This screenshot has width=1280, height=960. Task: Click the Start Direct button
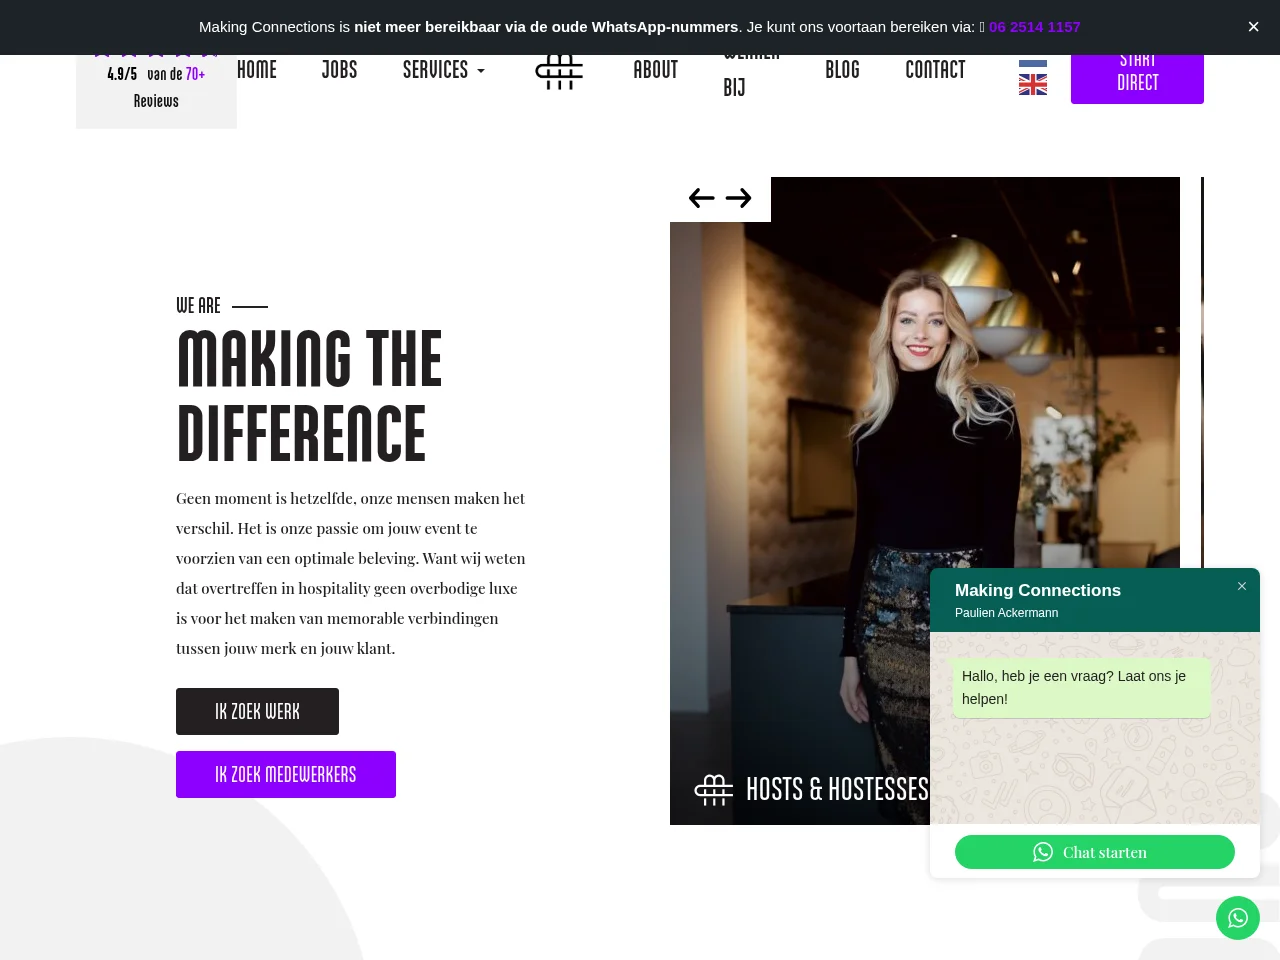point(1137,79)
